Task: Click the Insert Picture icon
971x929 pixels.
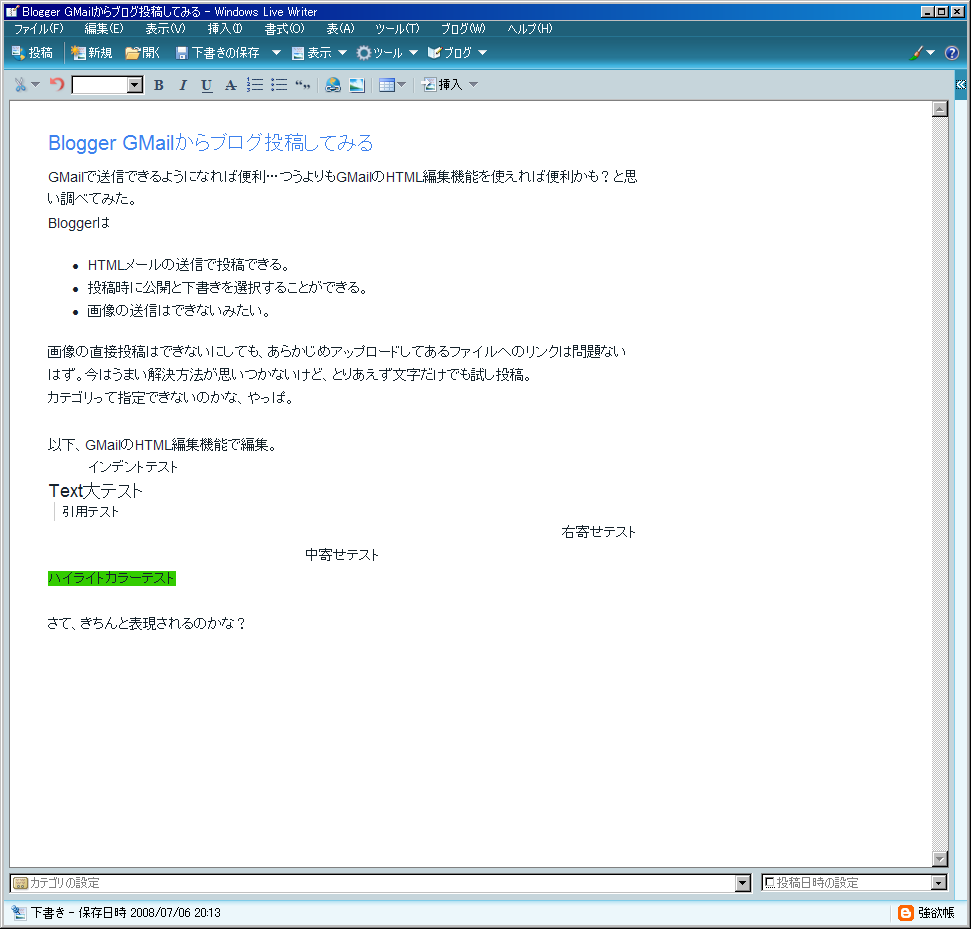Action: coord(357,85)
